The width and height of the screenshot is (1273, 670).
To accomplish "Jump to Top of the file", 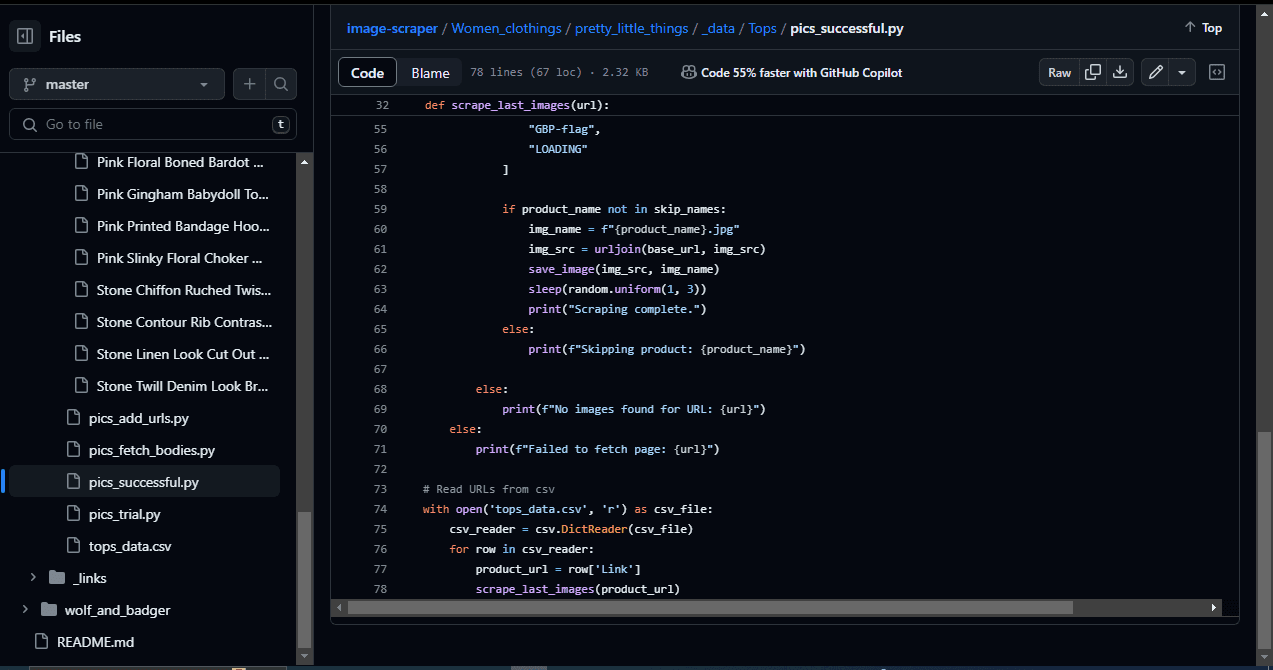I will tap(1203, 28).
